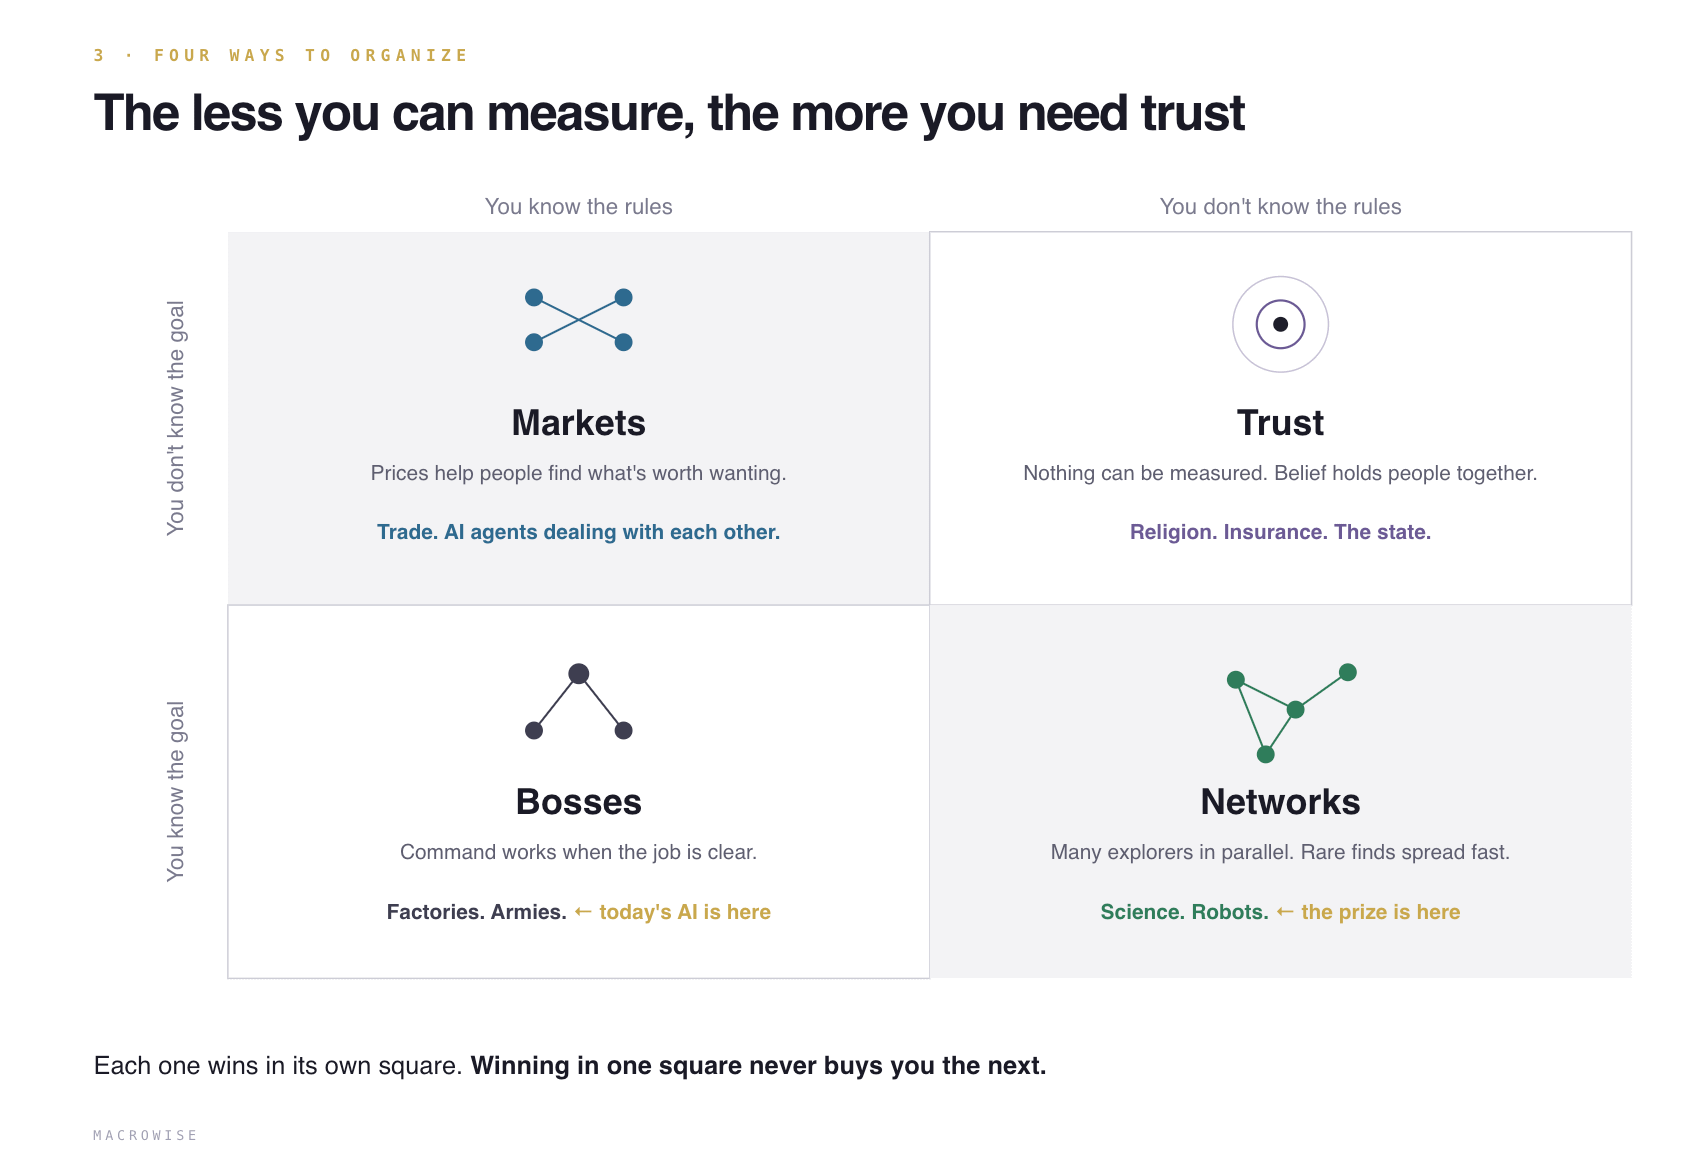This screenshot has width=1688, height=1166.
Task: Select the Networks heading
Action: click(1280, 802)
